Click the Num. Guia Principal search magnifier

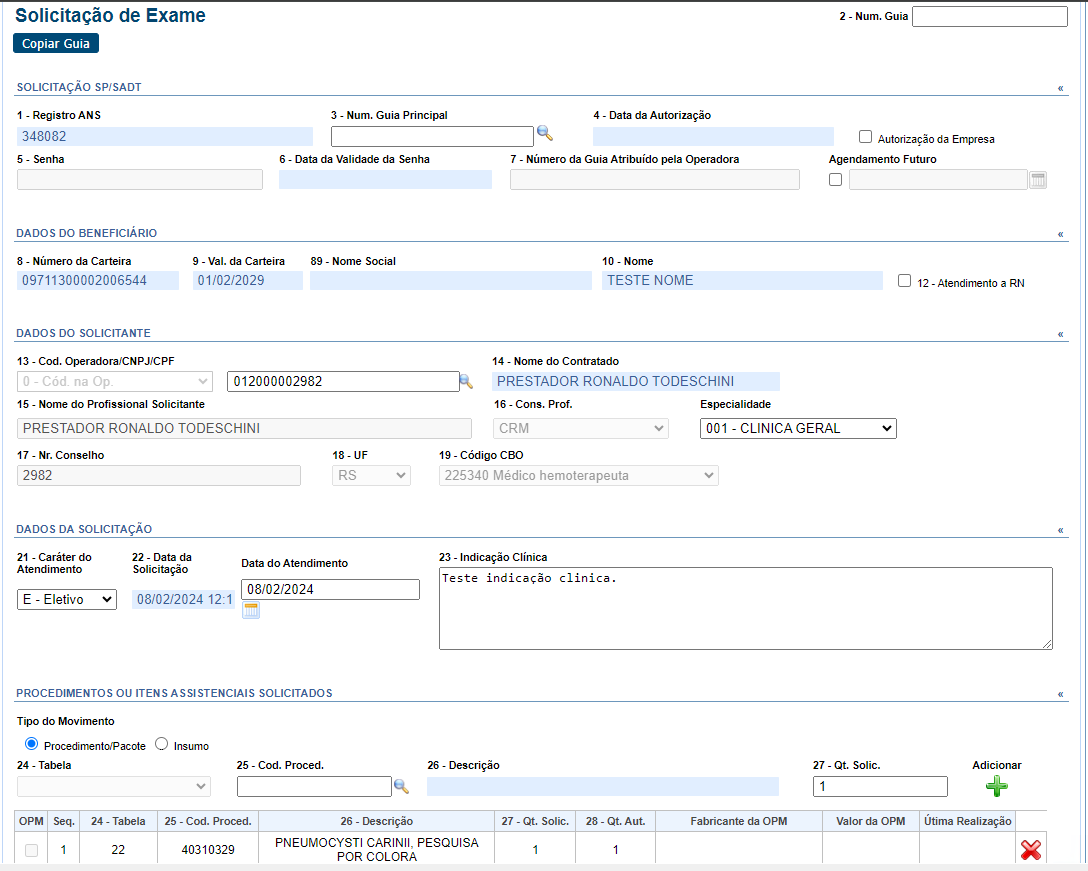544,133
